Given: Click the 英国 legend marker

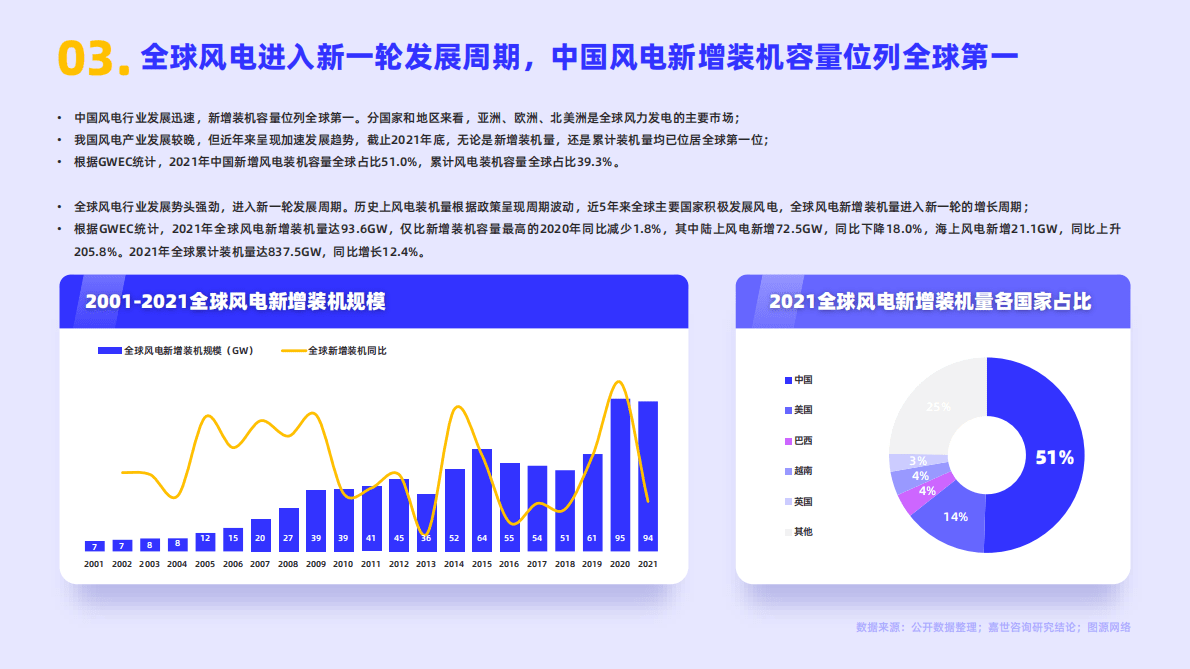Looking at the screenshot, I should coord(789,503).
